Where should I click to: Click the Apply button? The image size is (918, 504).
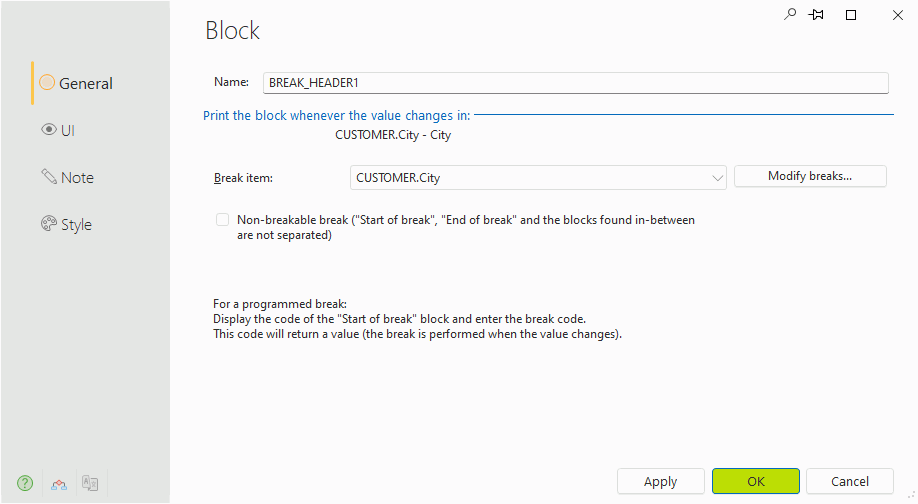tap(660, 481)
